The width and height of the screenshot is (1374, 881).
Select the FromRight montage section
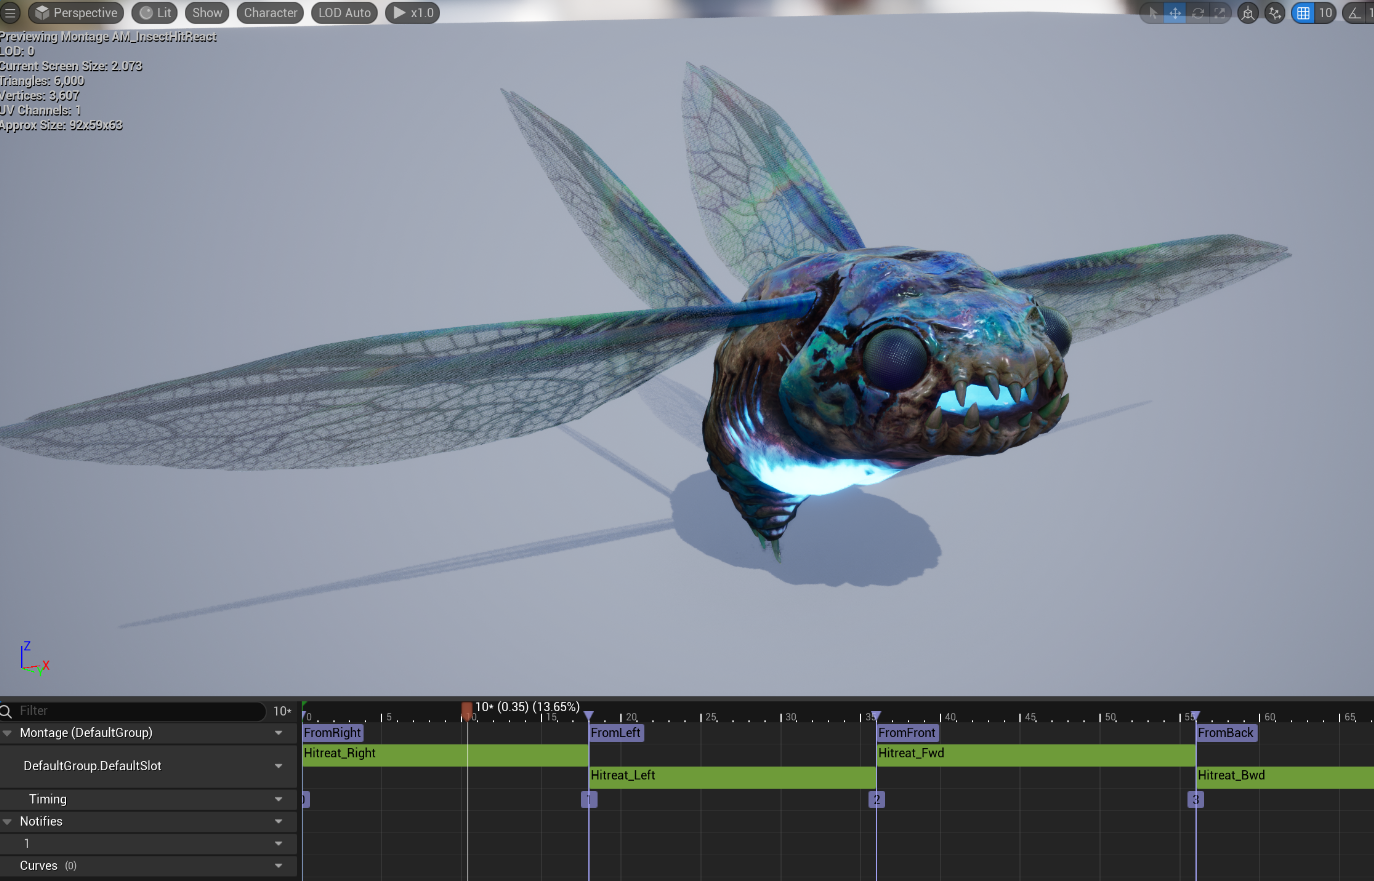pos(332,733)
